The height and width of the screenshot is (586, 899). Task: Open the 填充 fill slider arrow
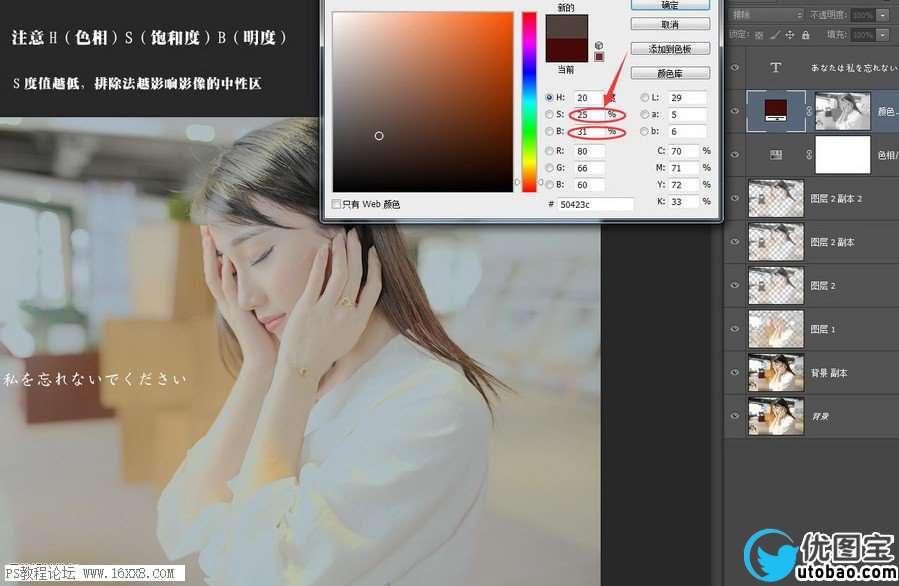[884, 35]
